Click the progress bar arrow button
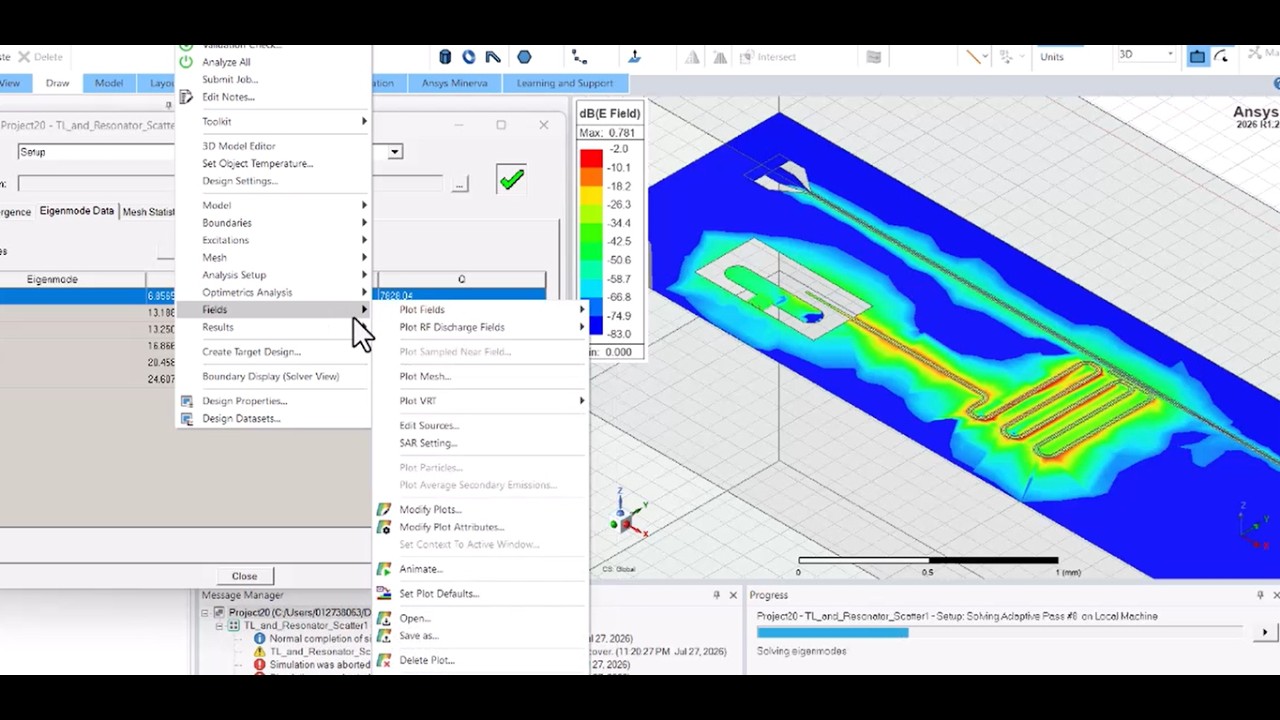Viewport: 1280px width, 720px height. [1265, 632]
